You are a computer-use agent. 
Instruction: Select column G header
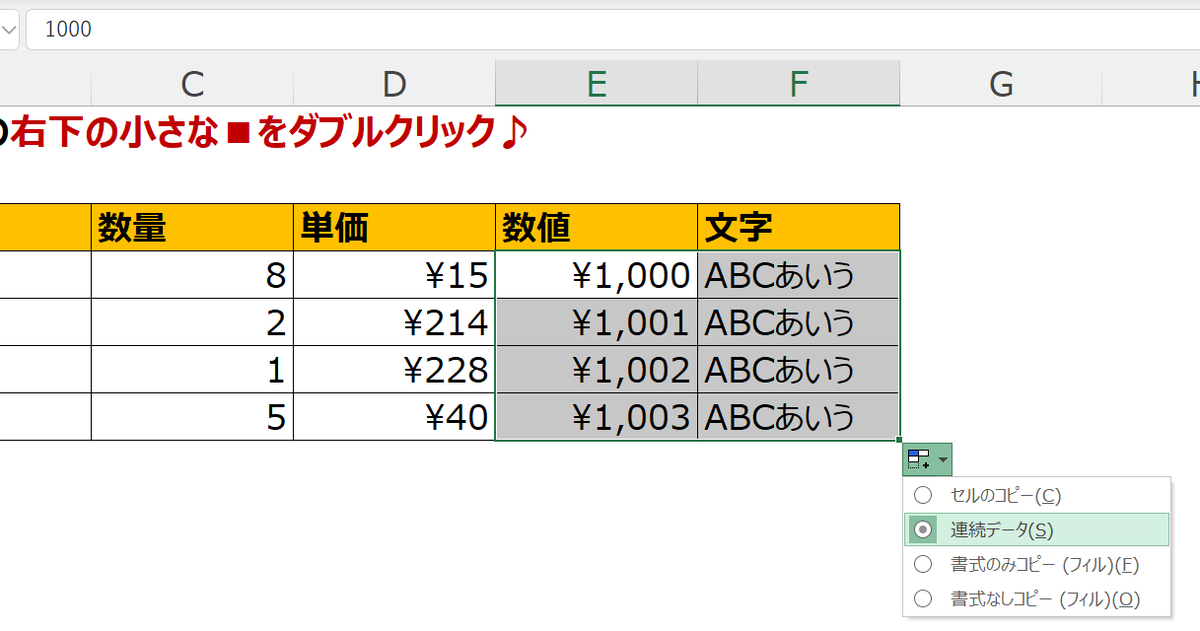(1000, 84)
